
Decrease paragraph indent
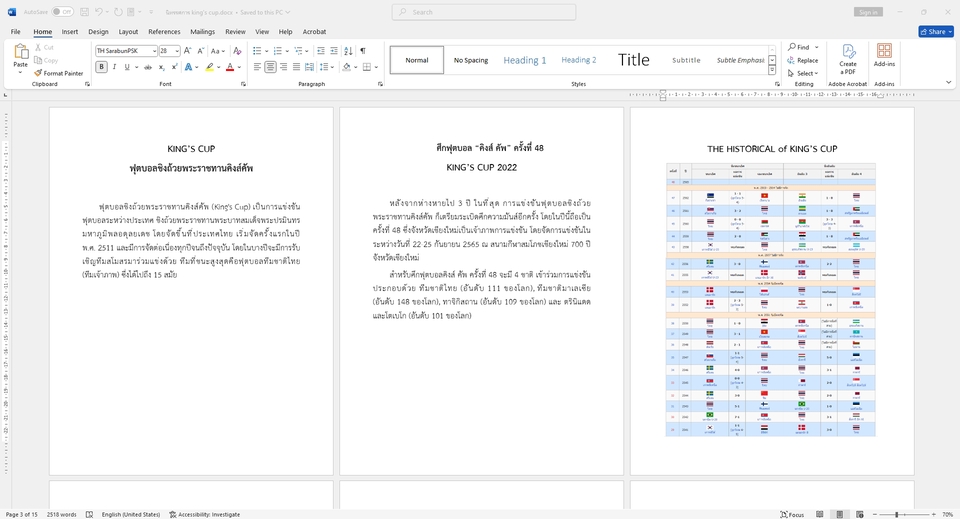(x=321, y=51)
